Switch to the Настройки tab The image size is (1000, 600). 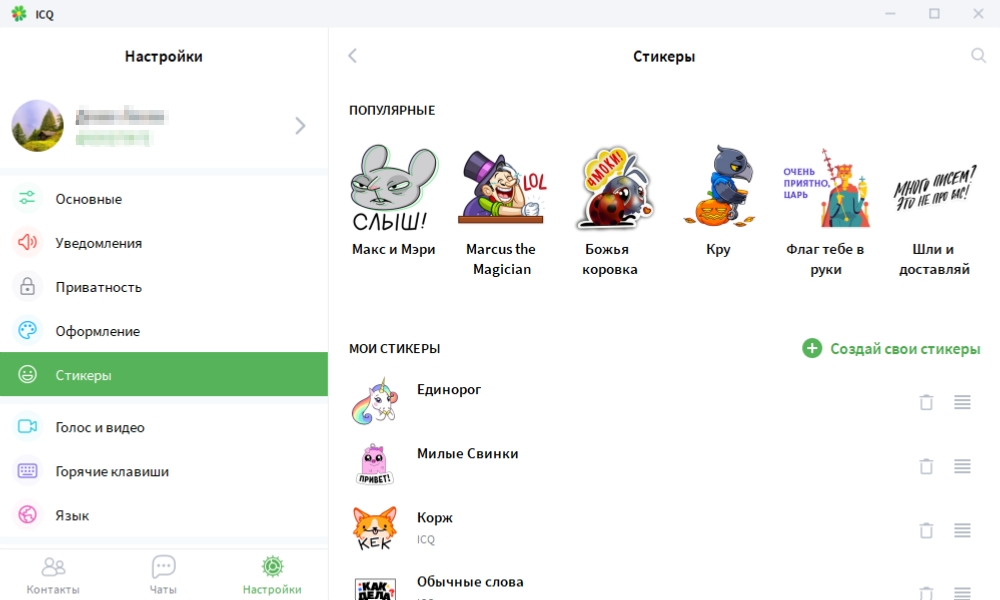tap(272, 575)
